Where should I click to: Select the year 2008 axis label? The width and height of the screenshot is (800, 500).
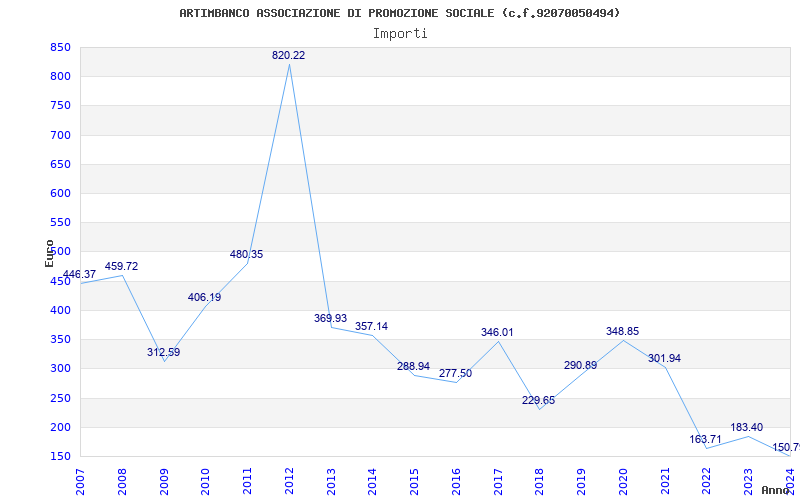[x=122, y=482]
